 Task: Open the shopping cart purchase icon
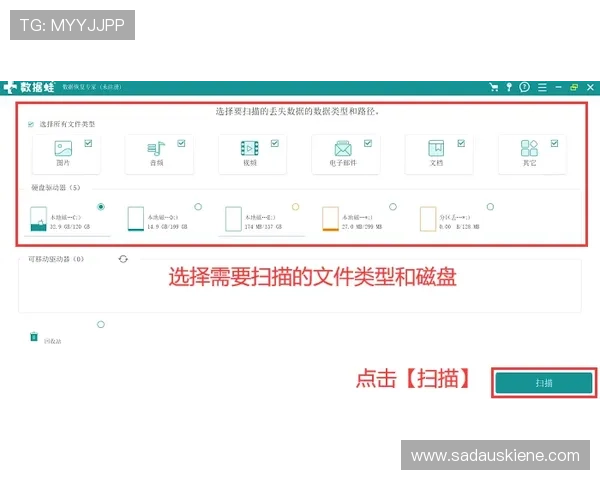point(494,87)
